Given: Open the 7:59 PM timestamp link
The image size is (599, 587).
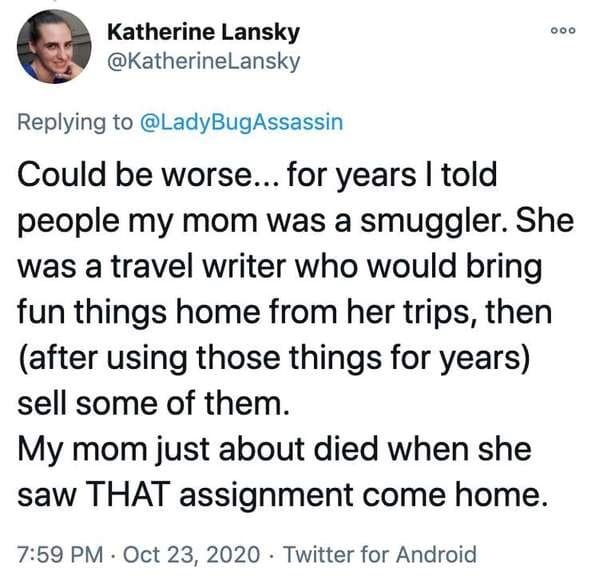Looking at the screenshot, I should click(60, 555).
